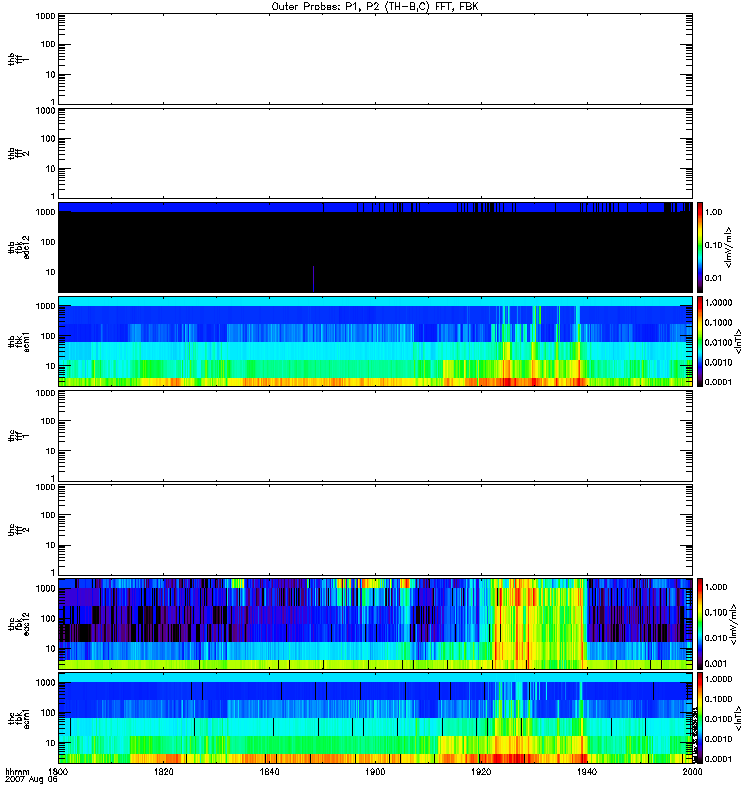Click the empty thc fff 2 plot panel
This screenshot has height=800, width=750.
[375, 530]
